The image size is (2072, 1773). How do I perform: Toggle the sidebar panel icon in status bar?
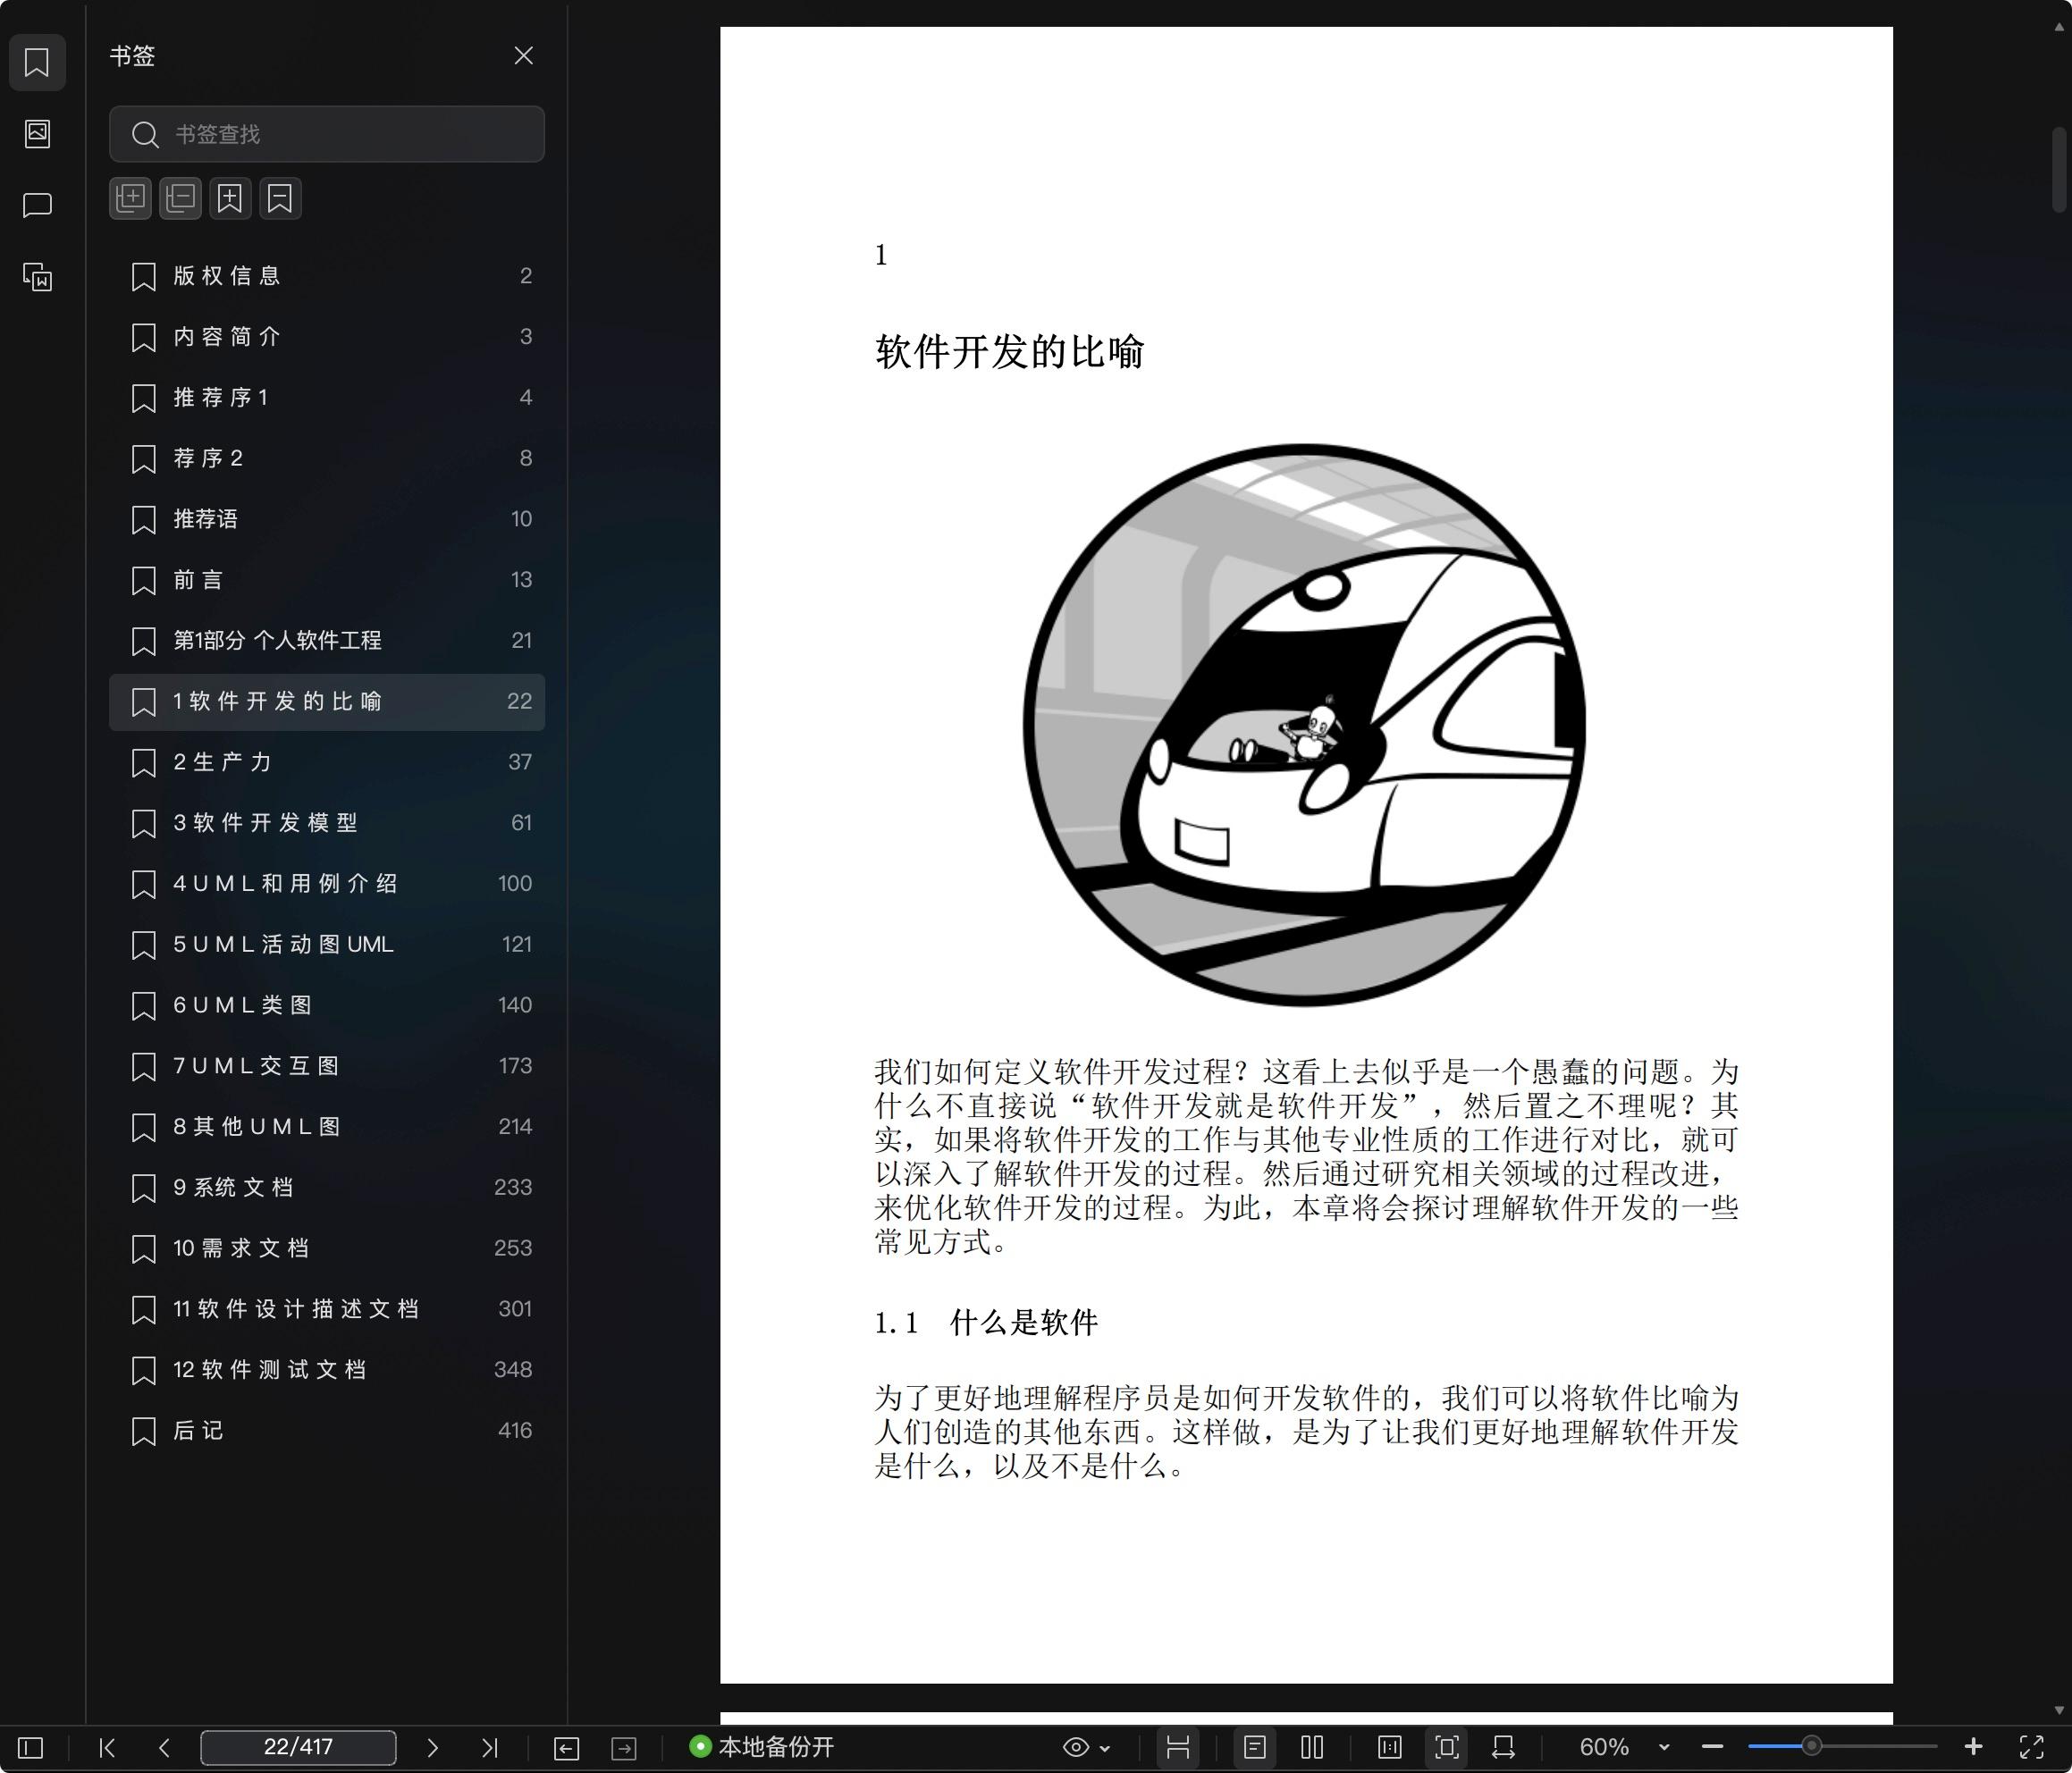31,1747
